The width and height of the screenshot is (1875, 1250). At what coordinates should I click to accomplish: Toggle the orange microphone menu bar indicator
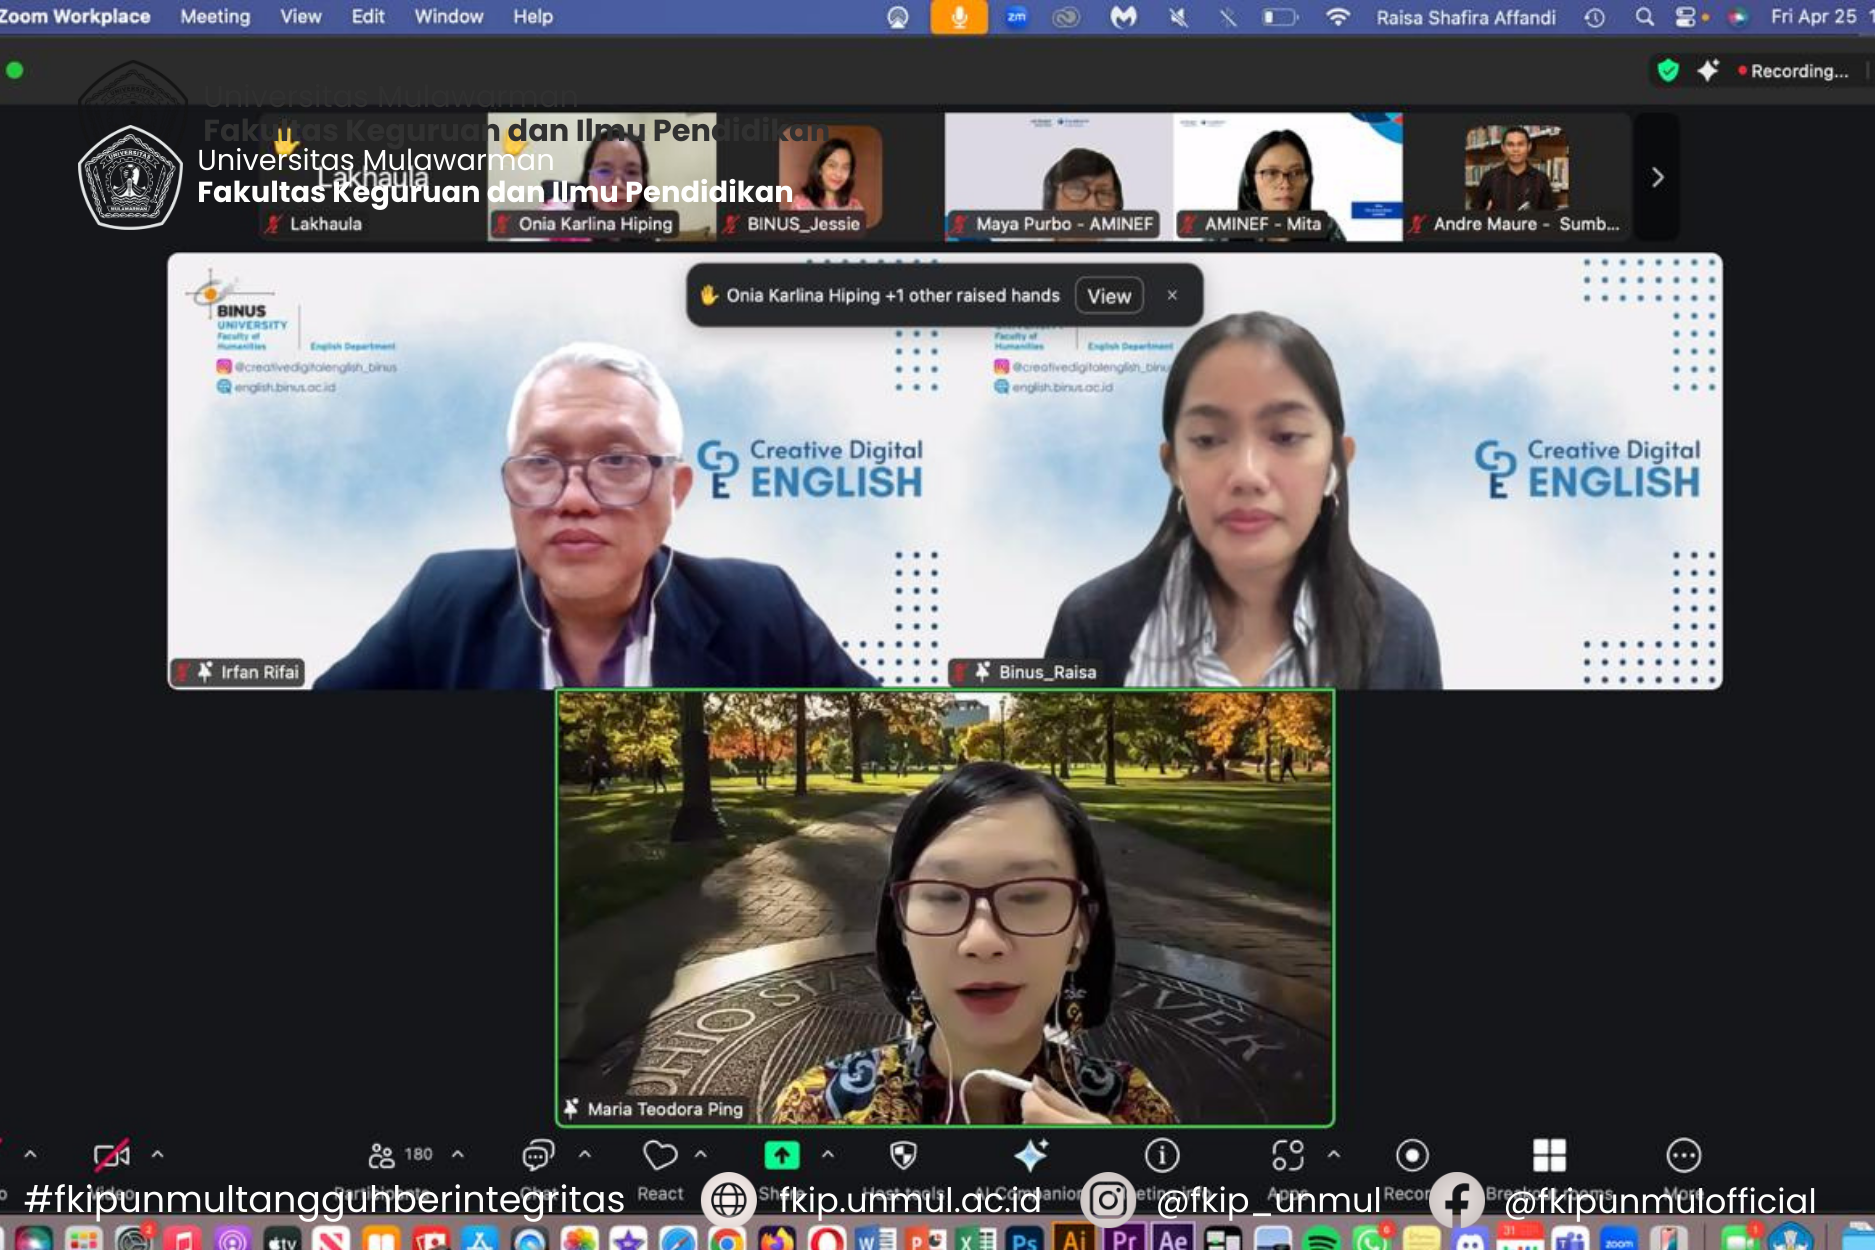click(x=958, y=17)
